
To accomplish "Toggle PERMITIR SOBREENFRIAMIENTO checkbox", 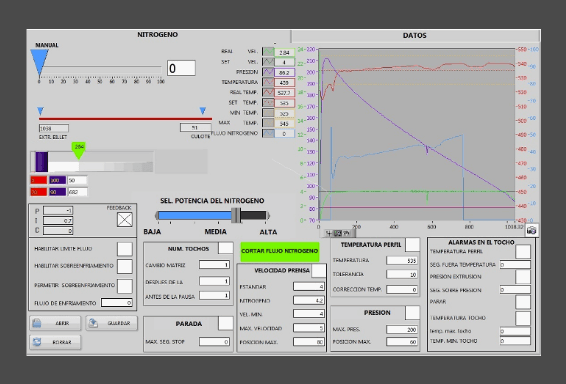I will click(125, 286).
